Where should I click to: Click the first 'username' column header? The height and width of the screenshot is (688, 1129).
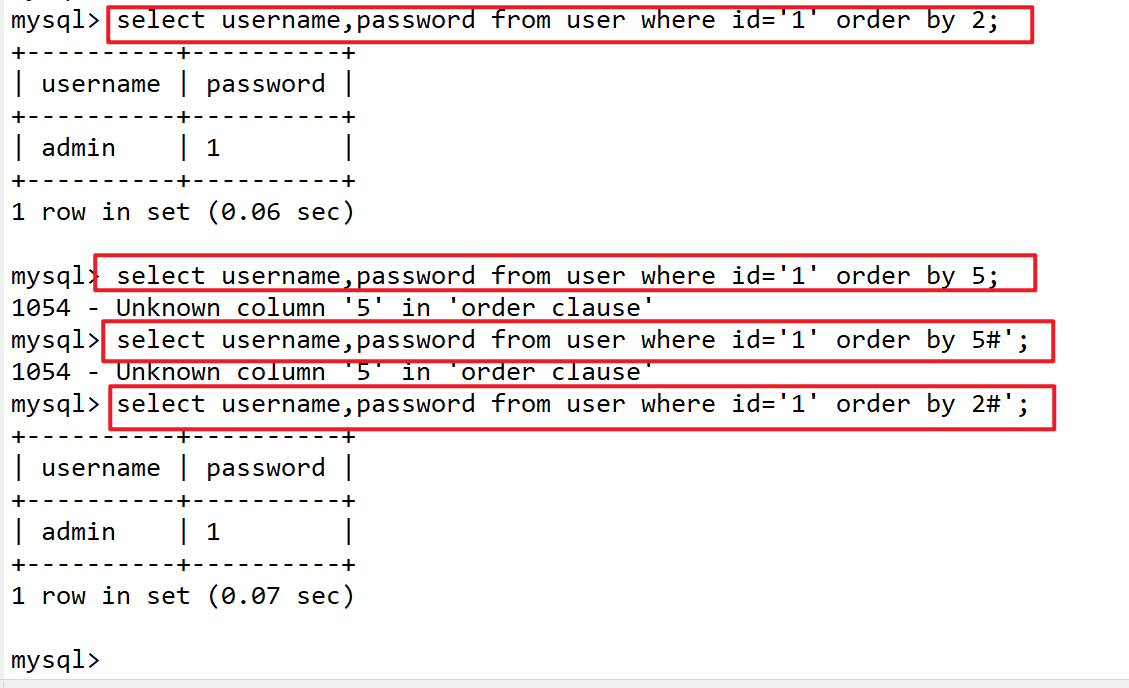point(101,84)
